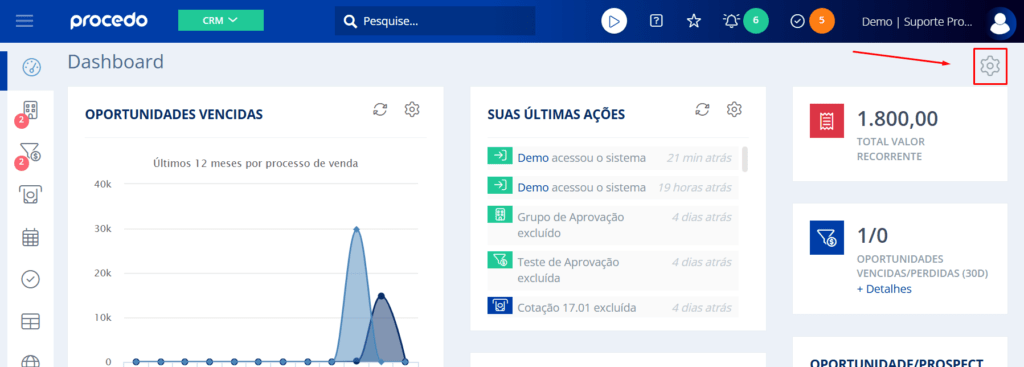The width and height of the screenshot is (1024, 367).
Task: Open the tasks checkmark icon in header
Action: click(797, 21)
